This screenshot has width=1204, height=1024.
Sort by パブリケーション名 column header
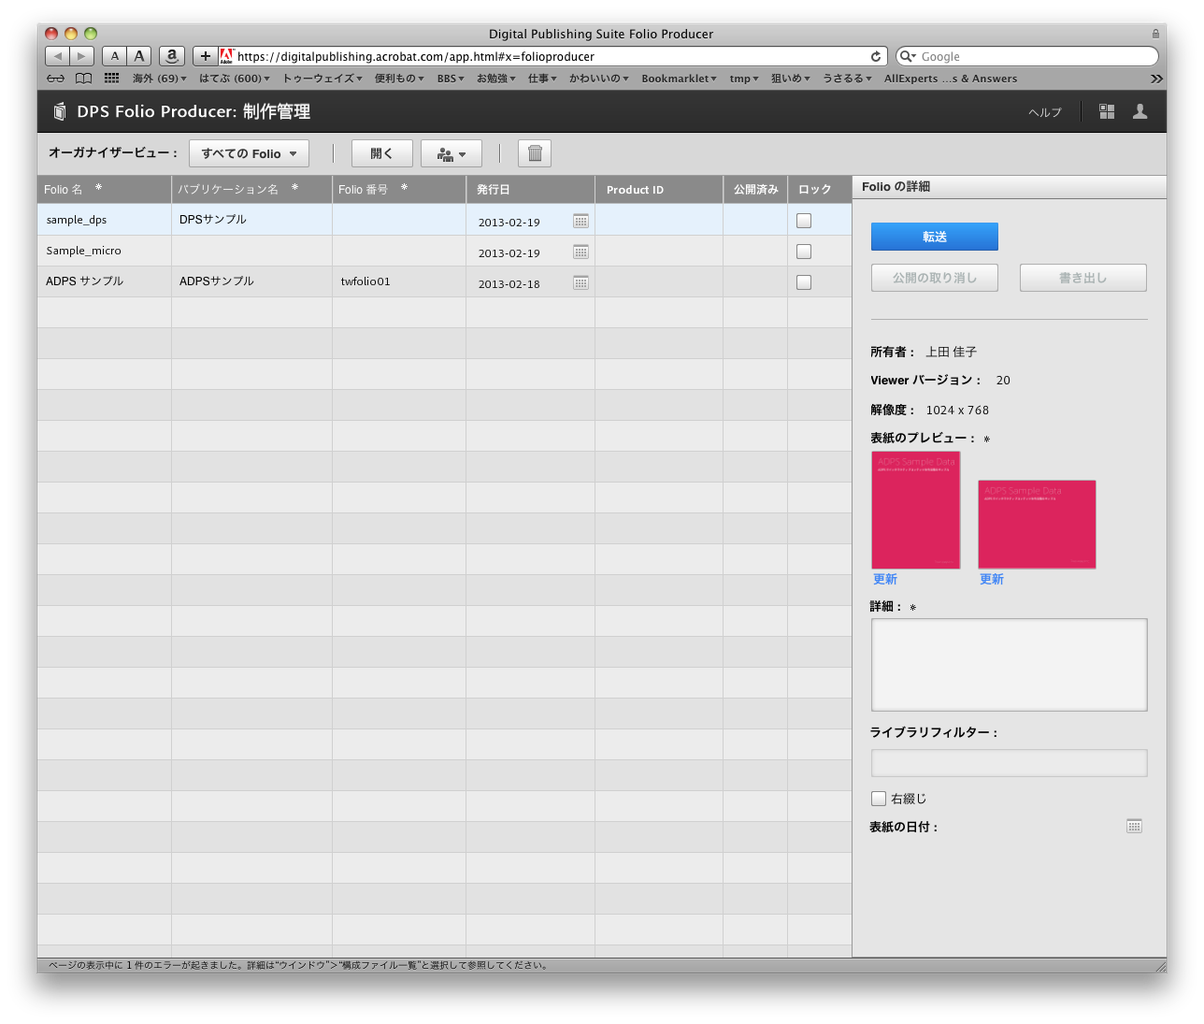(x=252, y=189)
